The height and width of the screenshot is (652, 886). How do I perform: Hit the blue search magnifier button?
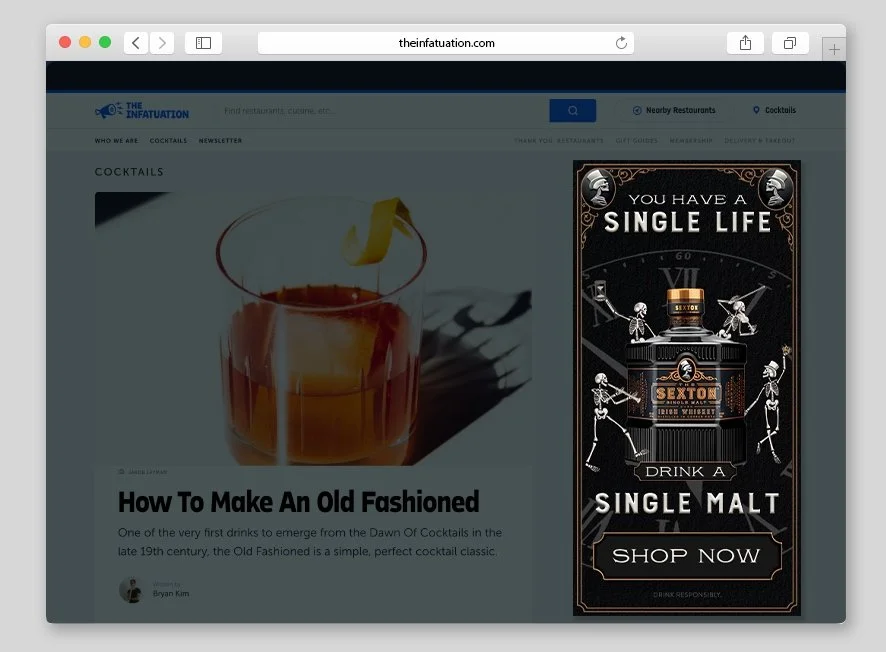coord(572,111)
